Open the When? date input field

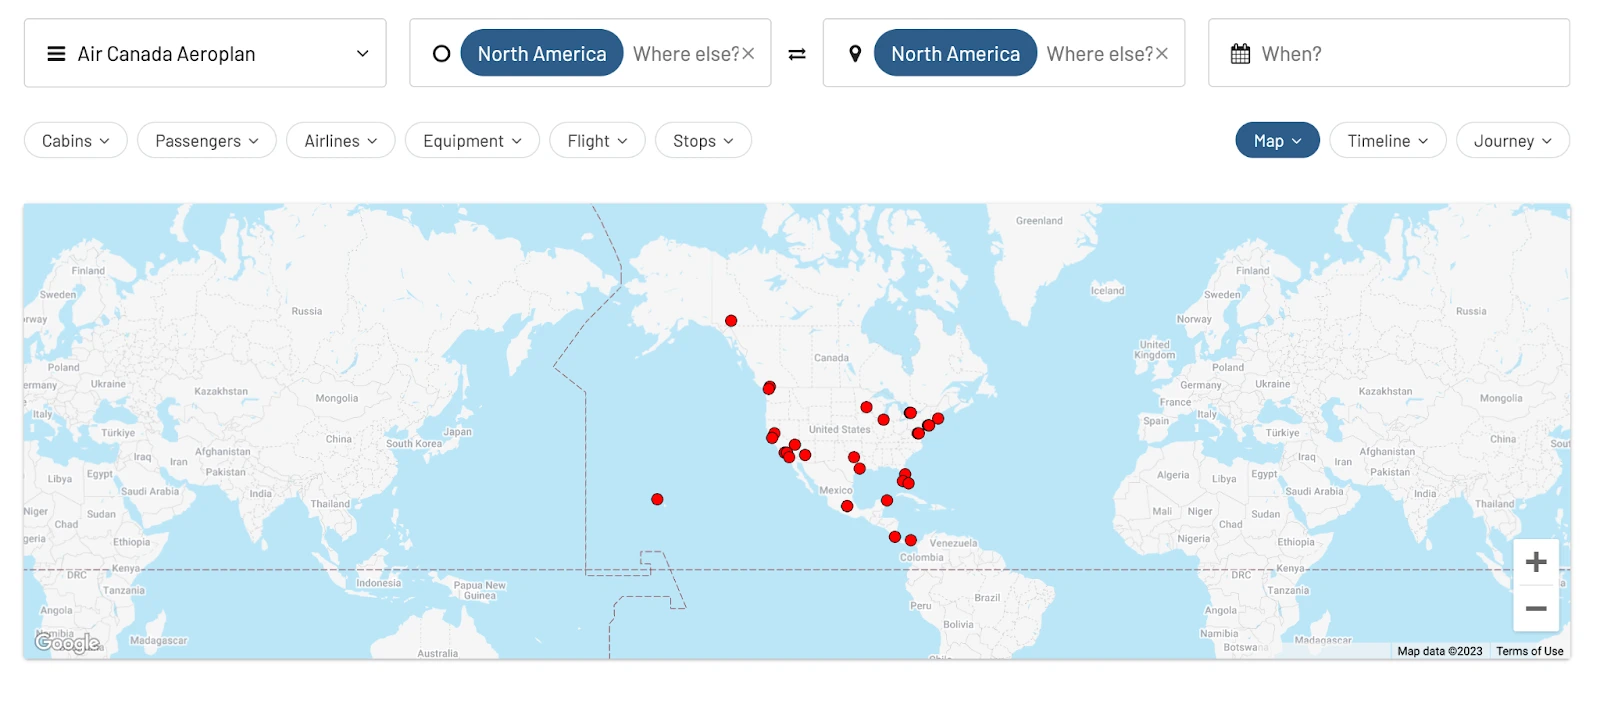pos(1389,53)
